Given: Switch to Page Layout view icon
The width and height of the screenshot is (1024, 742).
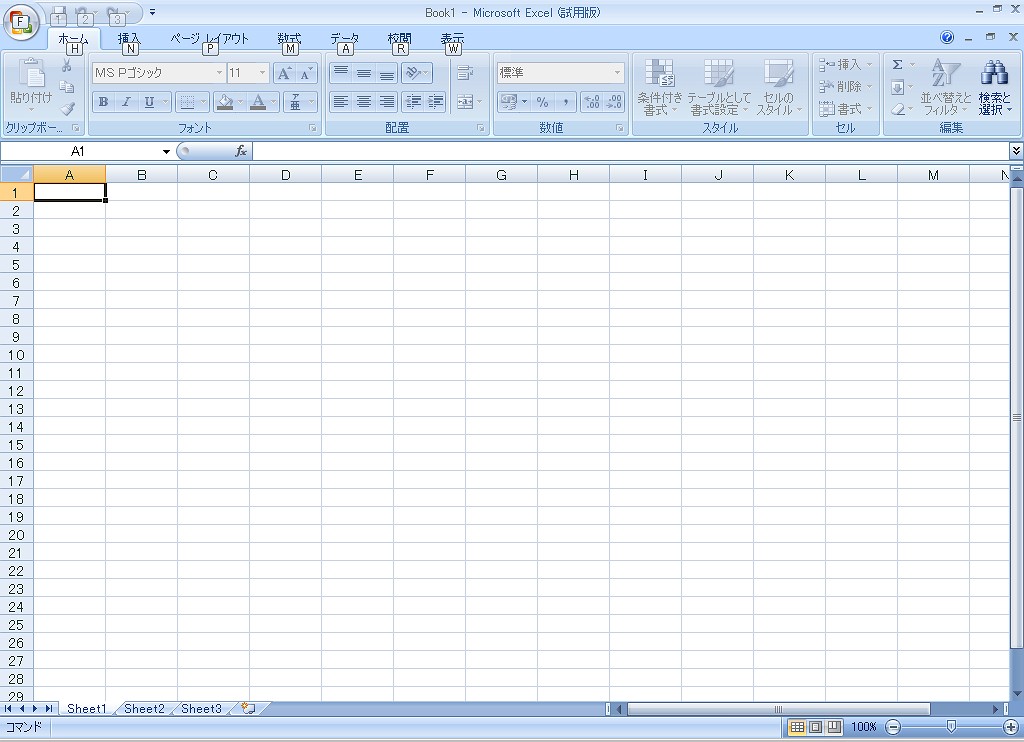Looking at the screenshot, I should 816,727.
